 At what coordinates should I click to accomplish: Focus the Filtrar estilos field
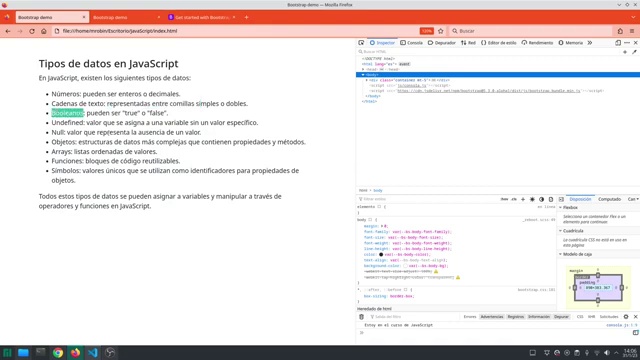[427, 199]
